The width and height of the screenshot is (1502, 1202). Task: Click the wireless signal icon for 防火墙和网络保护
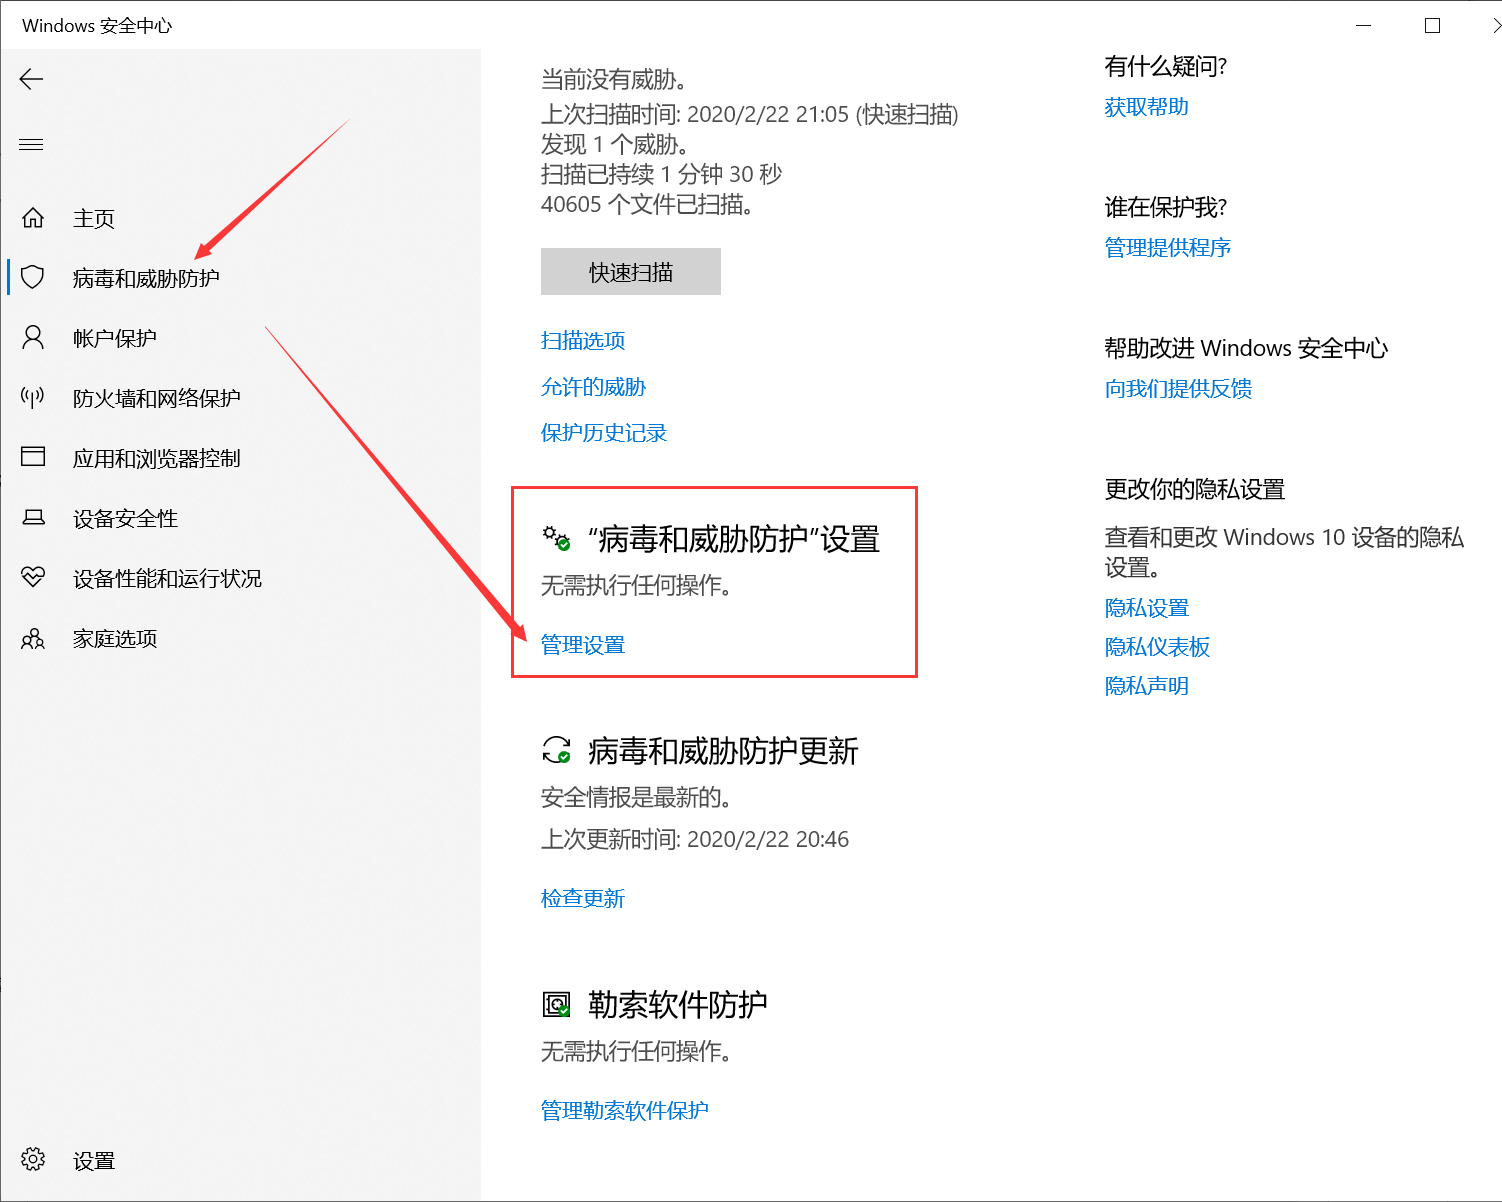[x=33, y=397]
